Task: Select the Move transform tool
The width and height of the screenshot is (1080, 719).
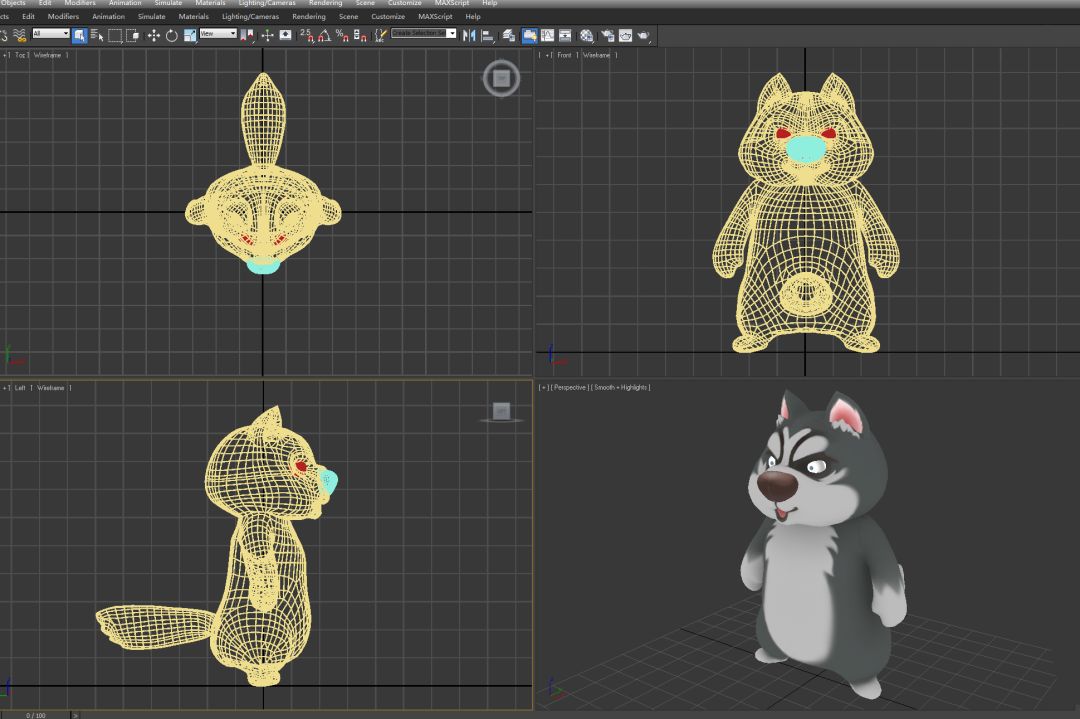Action: [153, 35]
